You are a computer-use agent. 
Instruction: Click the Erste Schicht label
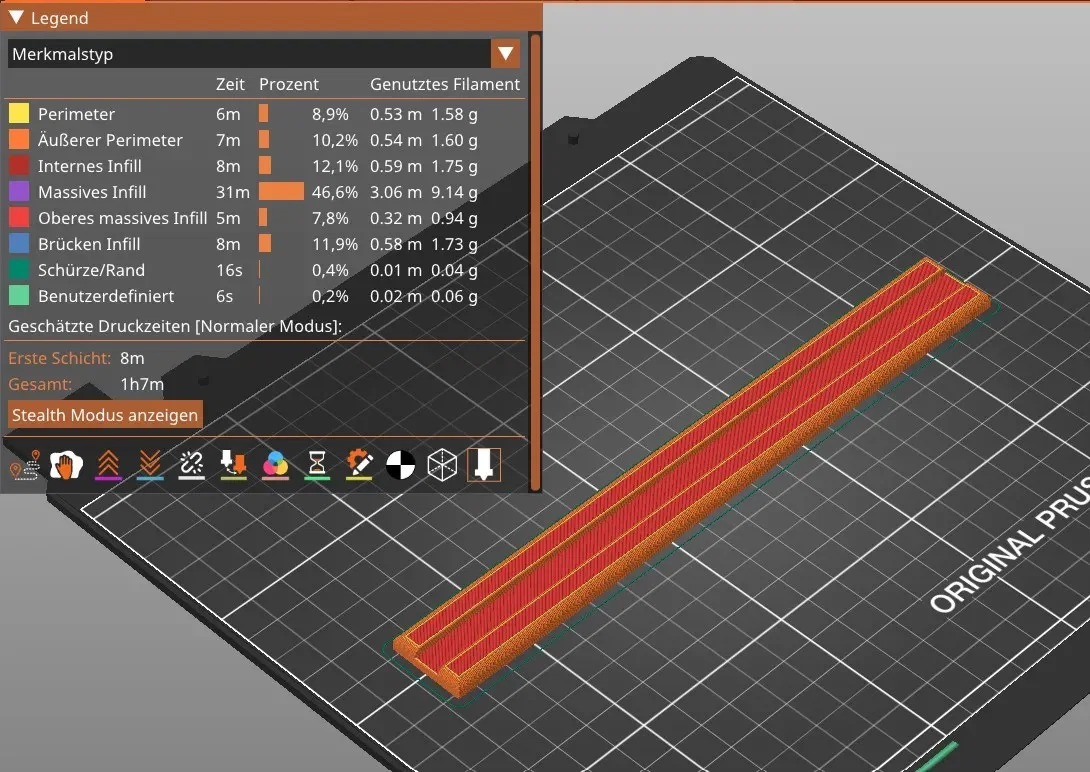coord(60,358)
